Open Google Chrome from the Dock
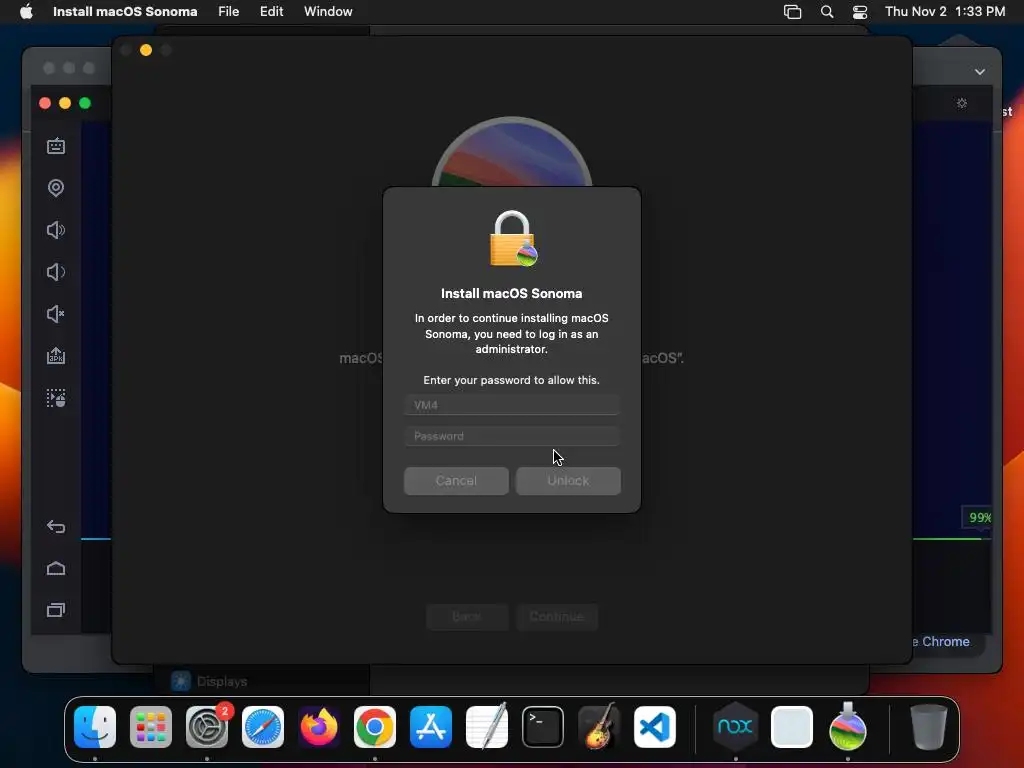Viewport: 1024px width, 768px height. pyautogui.click(x=375, y=727)
